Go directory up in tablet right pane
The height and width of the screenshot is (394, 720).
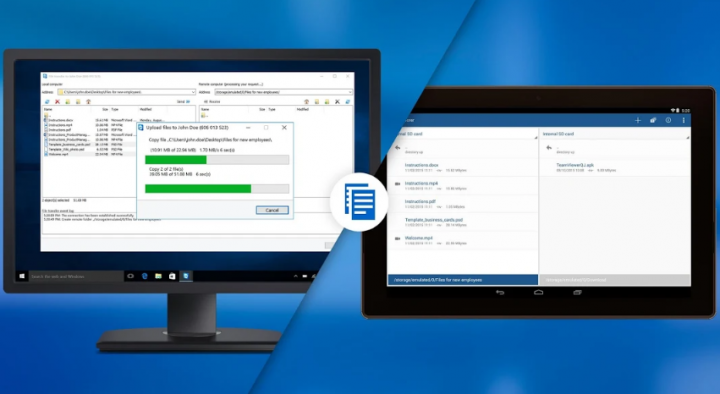549,148
